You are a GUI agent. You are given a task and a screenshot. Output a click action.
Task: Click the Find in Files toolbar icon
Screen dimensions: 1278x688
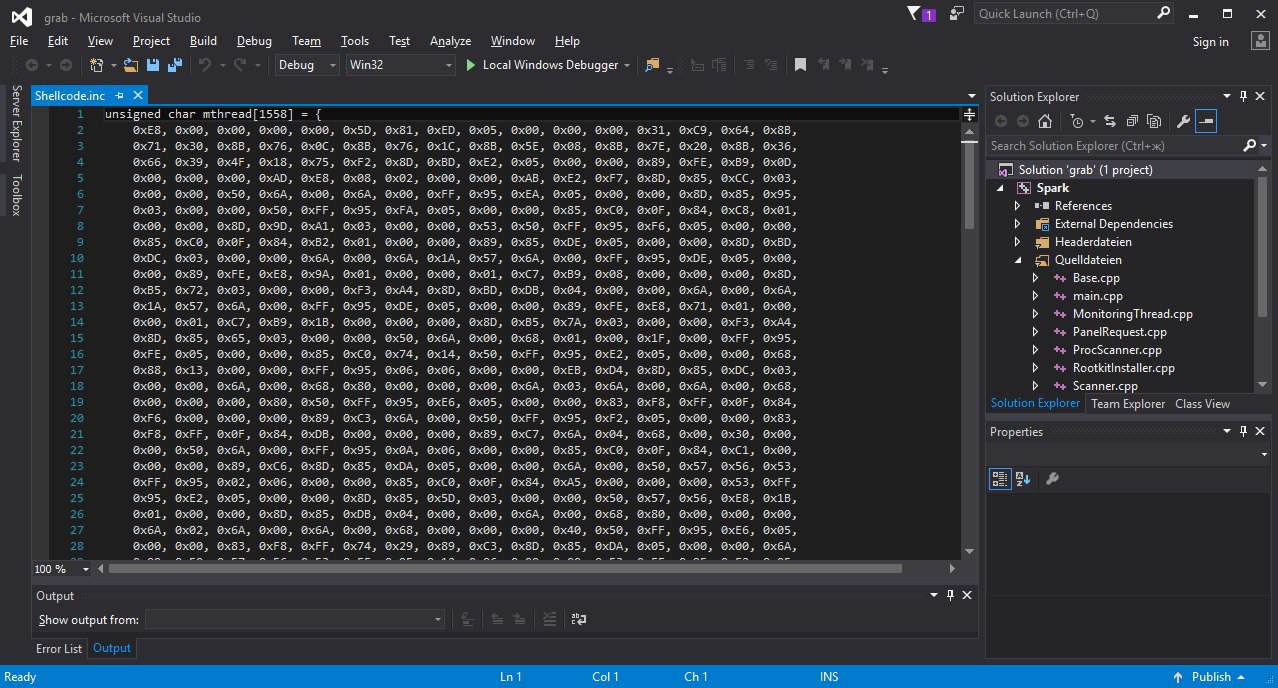coord(652,65)
